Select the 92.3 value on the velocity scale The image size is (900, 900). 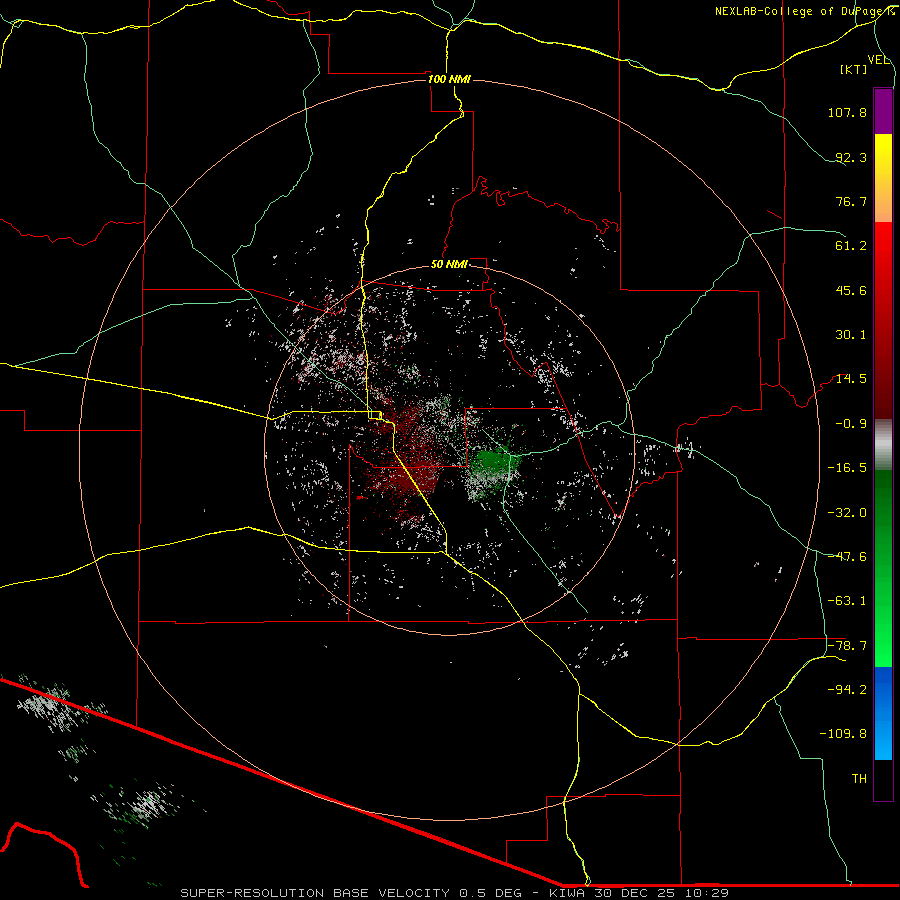(851, 157)
